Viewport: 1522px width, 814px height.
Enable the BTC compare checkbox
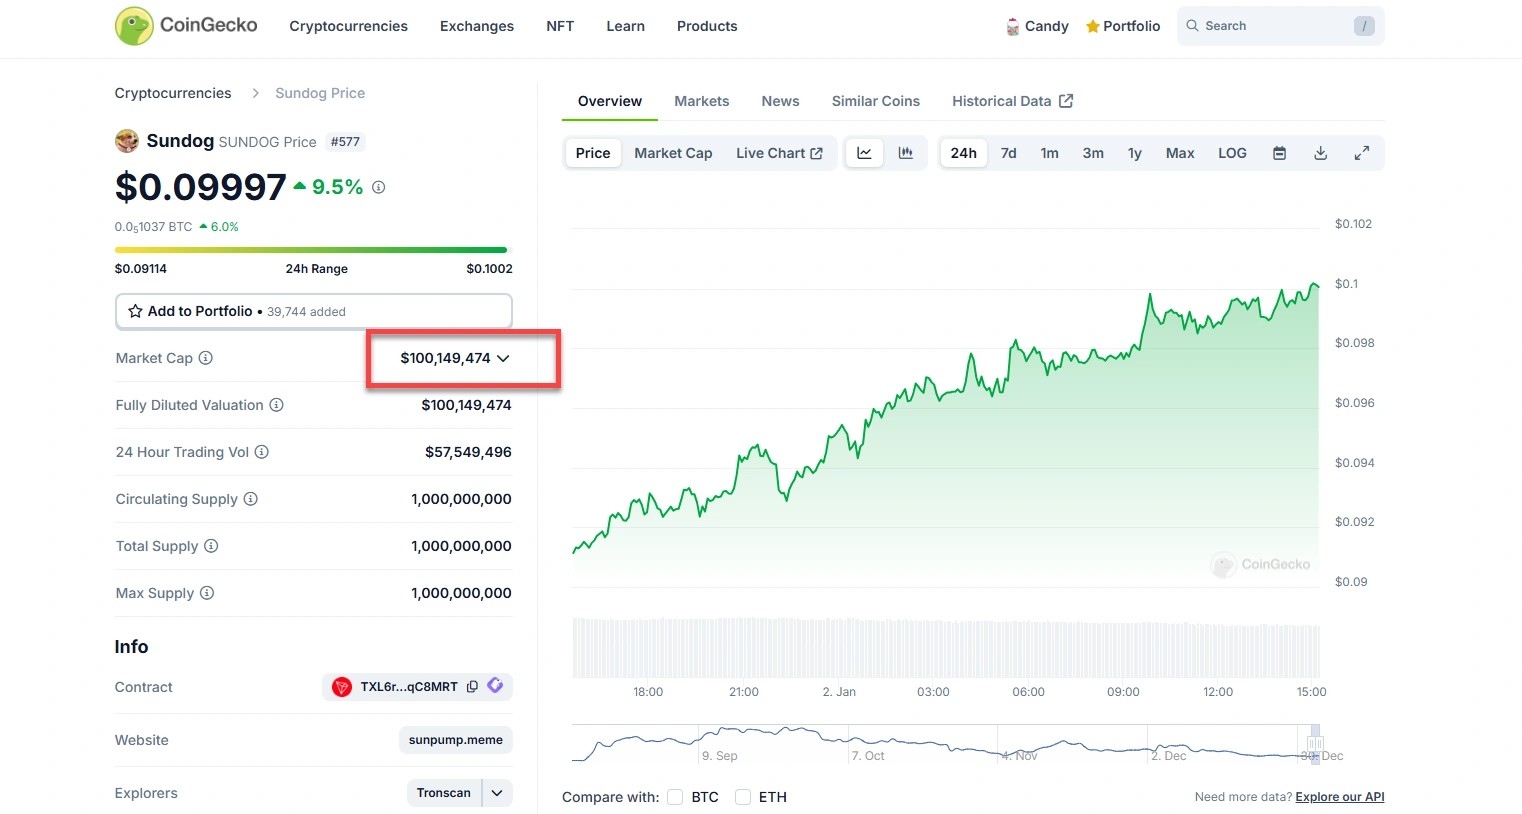point(675,797)
